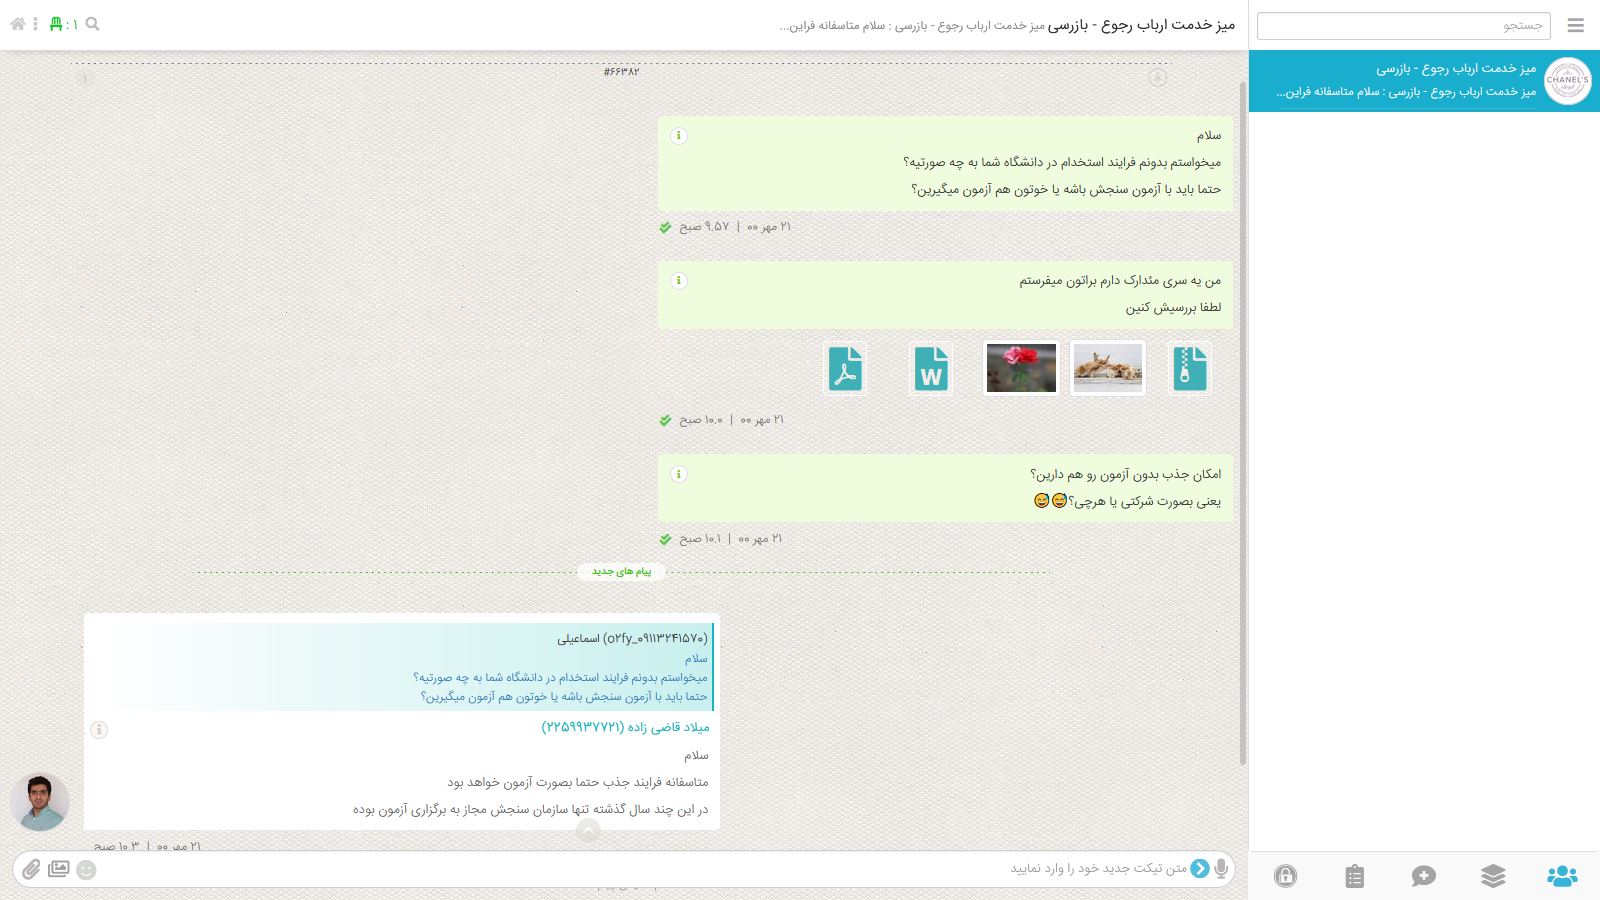This screenshot has width=1600, height=900.
Task: Click the magnifier icon in chat header
Action: [93, 24]
